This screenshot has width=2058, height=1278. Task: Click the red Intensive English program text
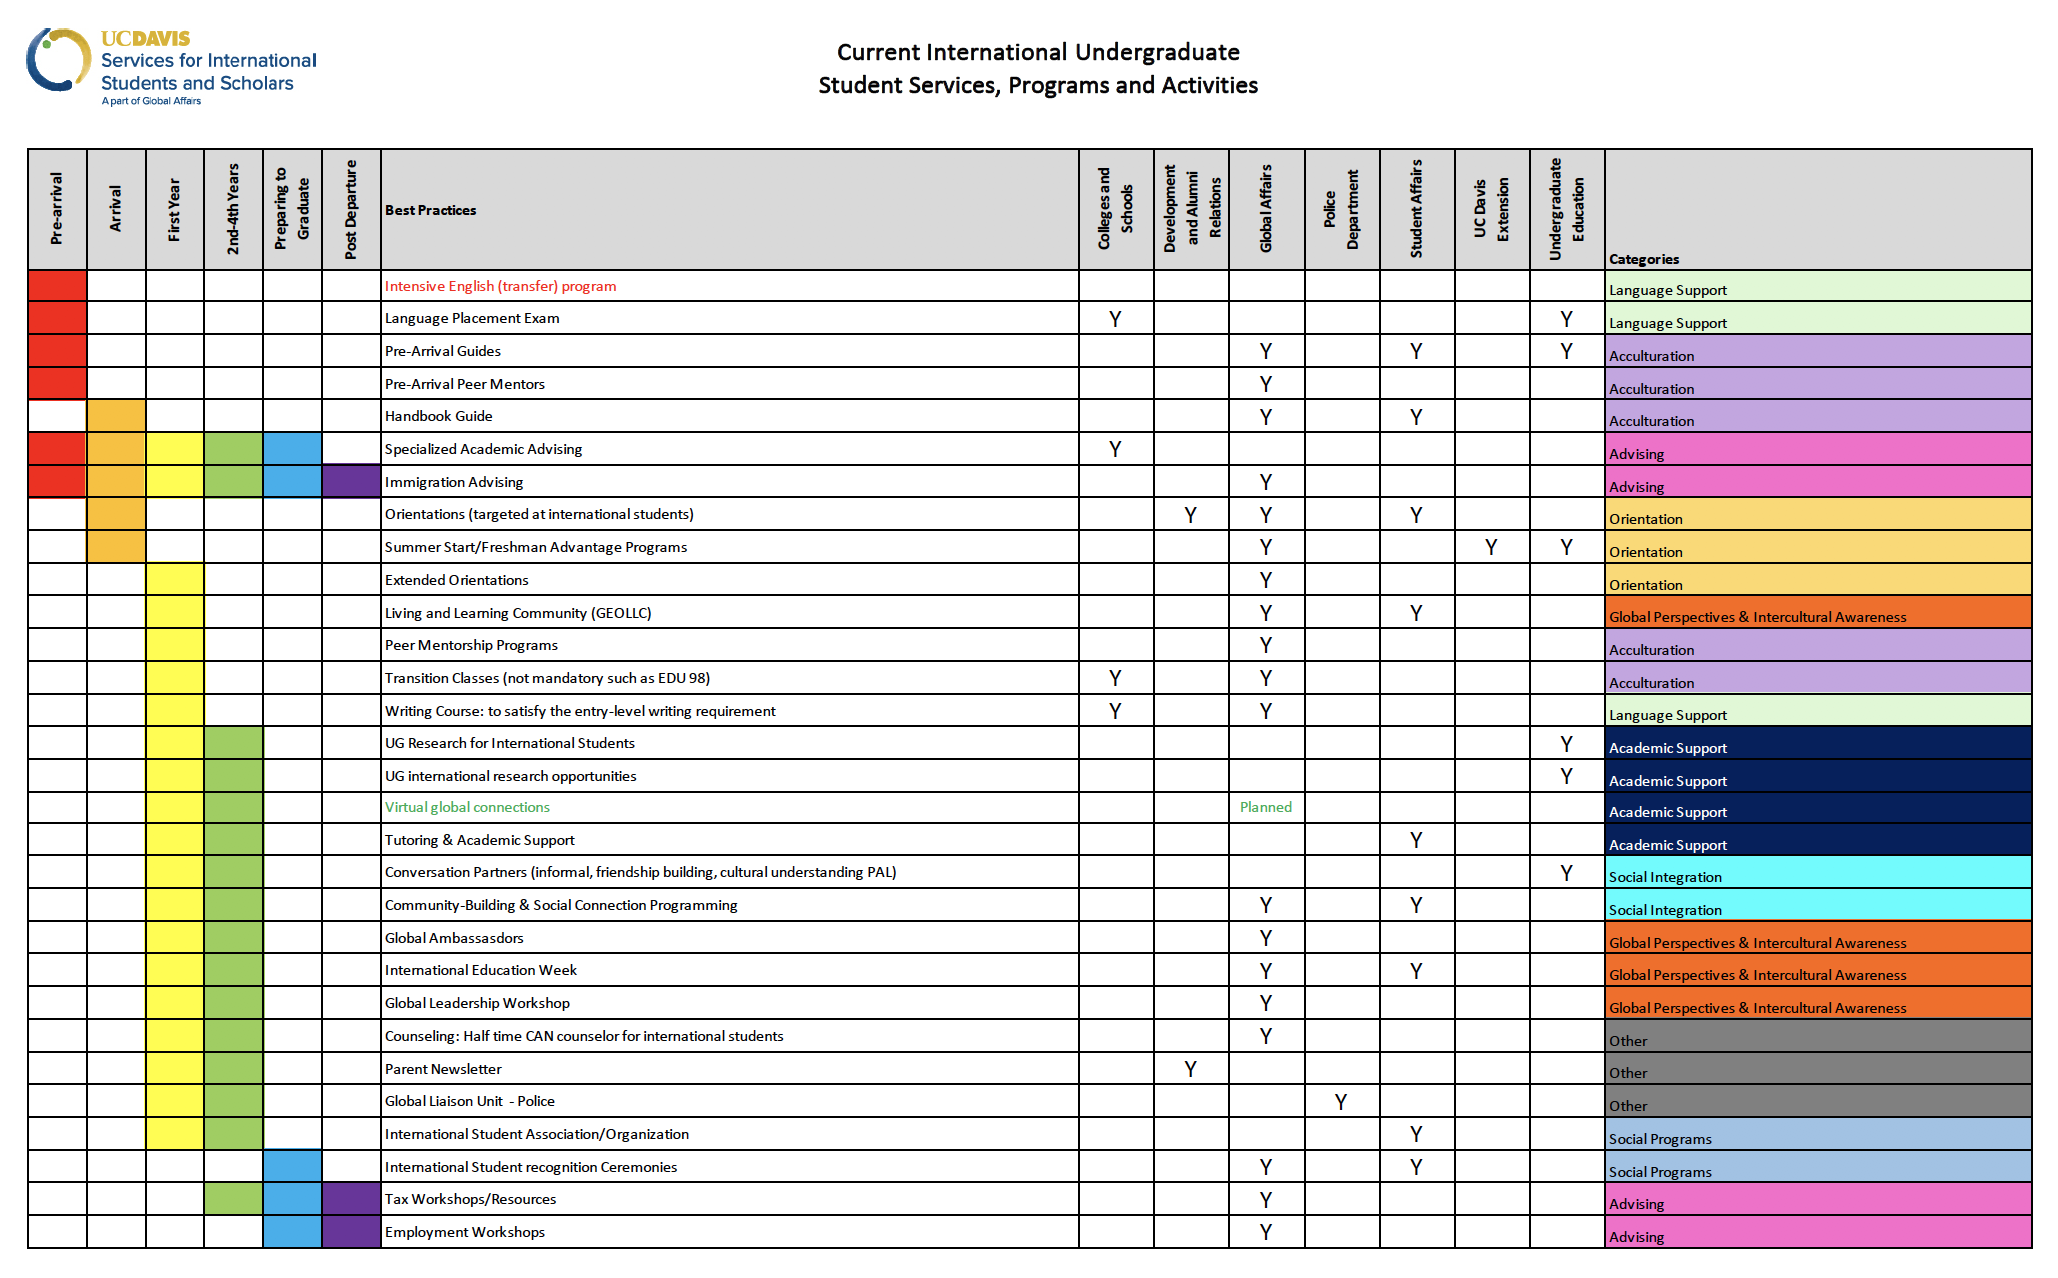pyautogui.click(x=500, y=286)
